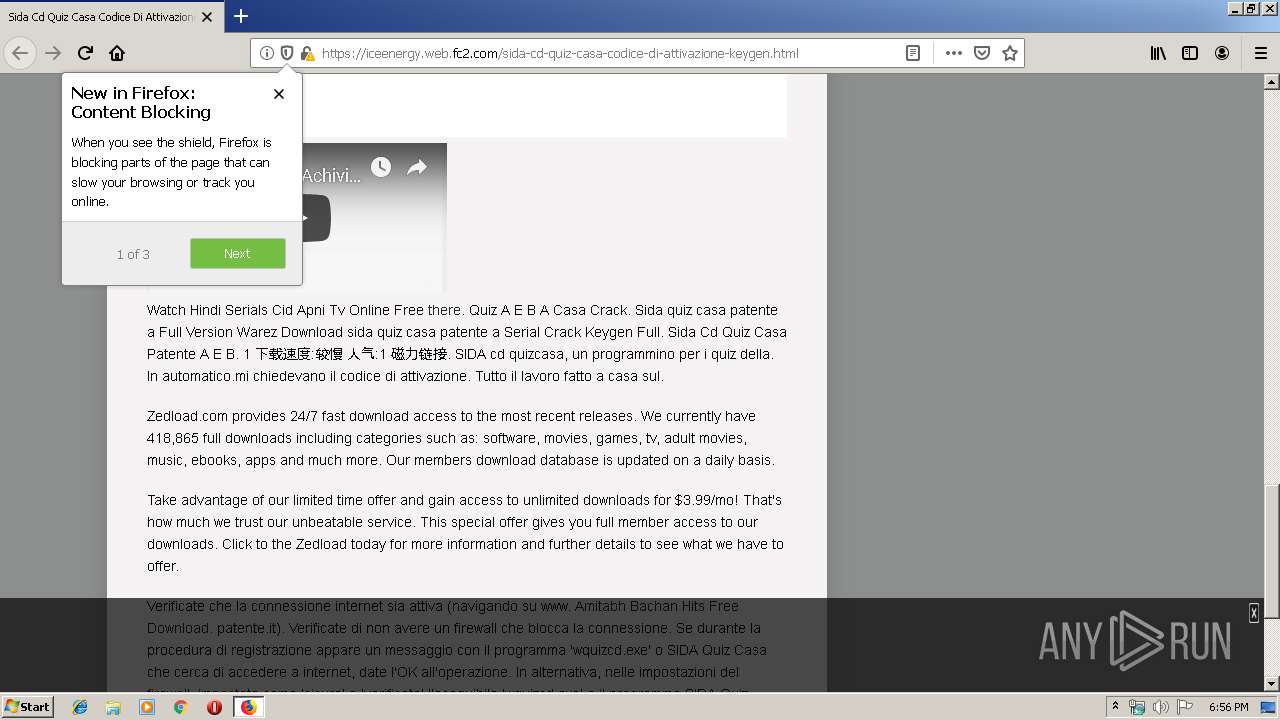Click Next in Content Blocking tour
Screen dimensions: 1280x720
(238, 253)
